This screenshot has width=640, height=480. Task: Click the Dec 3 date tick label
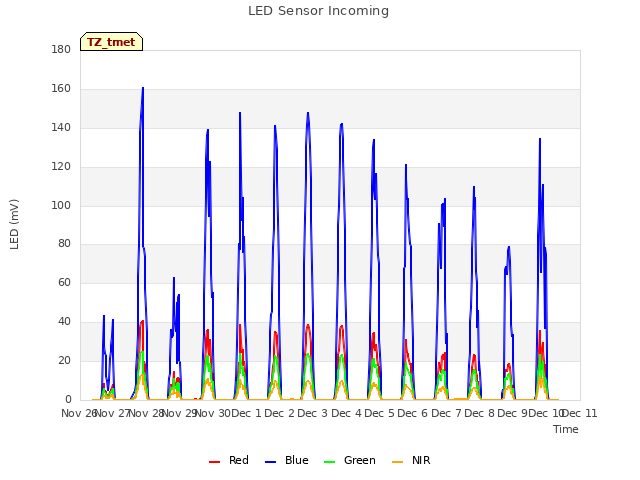313,413
